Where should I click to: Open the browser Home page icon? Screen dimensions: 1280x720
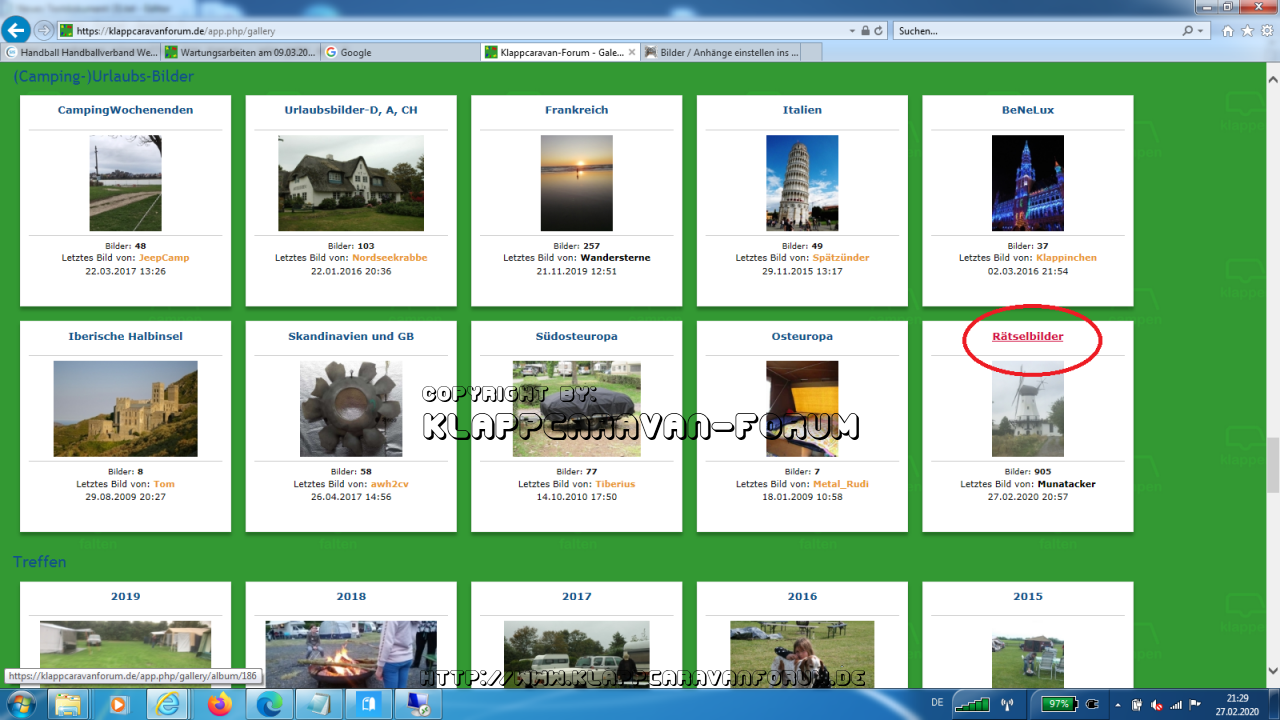click(x=1228, y=31)
